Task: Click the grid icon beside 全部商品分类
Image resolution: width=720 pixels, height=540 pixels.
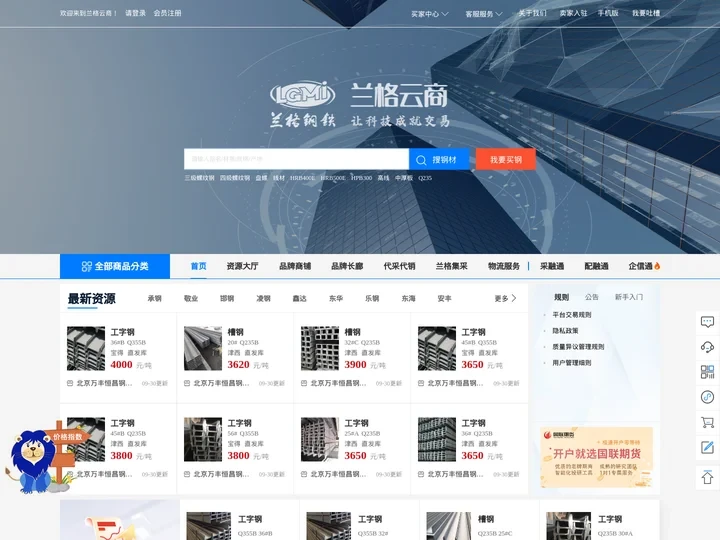Action: (86, 266)
